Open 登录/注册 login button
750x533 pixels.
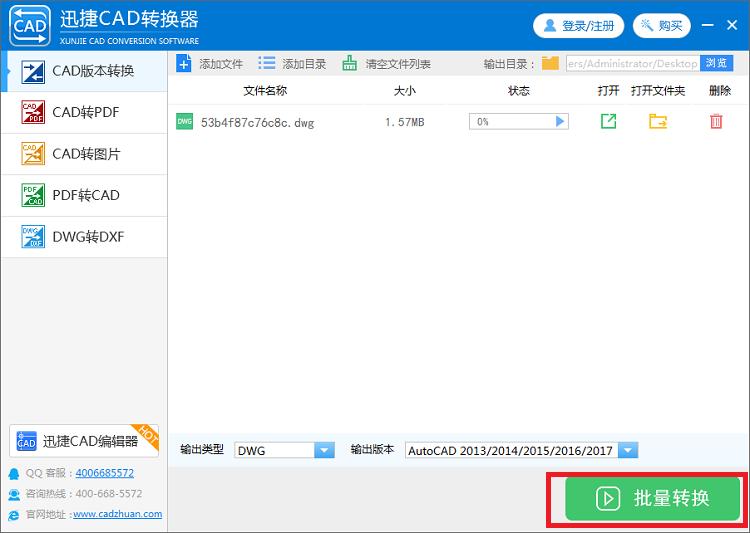578,26
